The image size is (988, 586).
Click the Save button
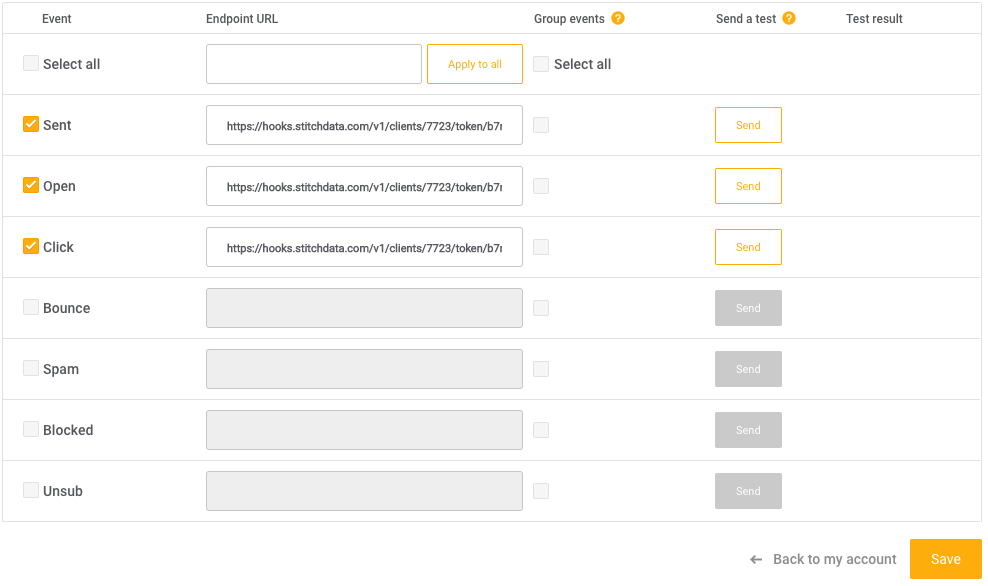point(945,559)
